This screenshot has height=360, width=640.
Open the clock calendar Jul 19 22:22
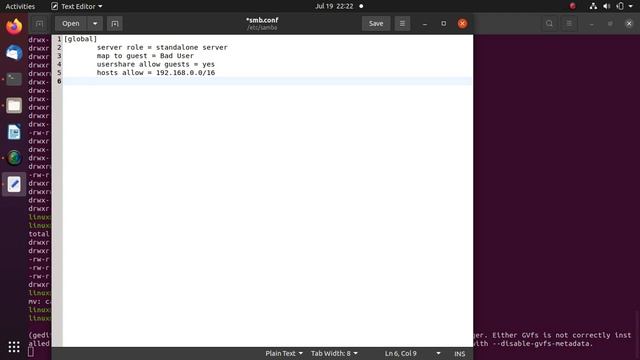(334, 6)
